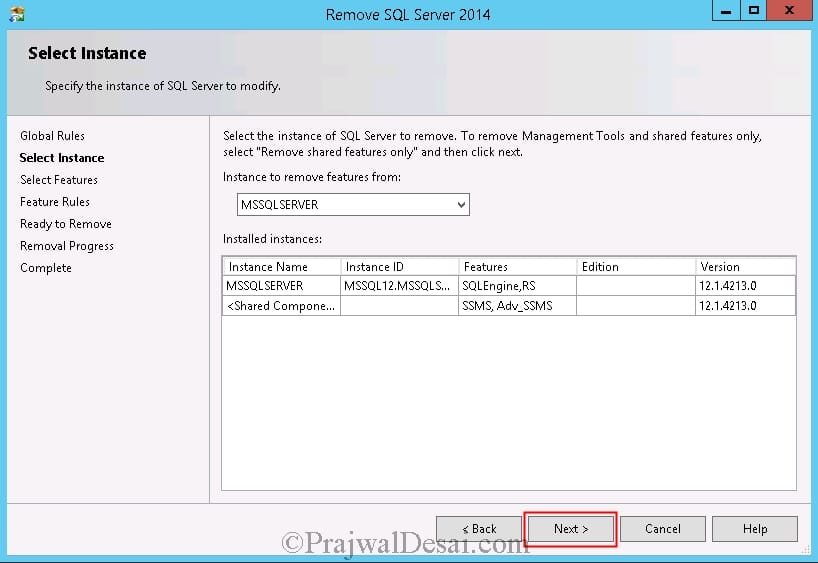The image size is (818, 563).
Task: Click the MSSQL12.MSSQLS... instance ID cell
Action: coord(400,285)
